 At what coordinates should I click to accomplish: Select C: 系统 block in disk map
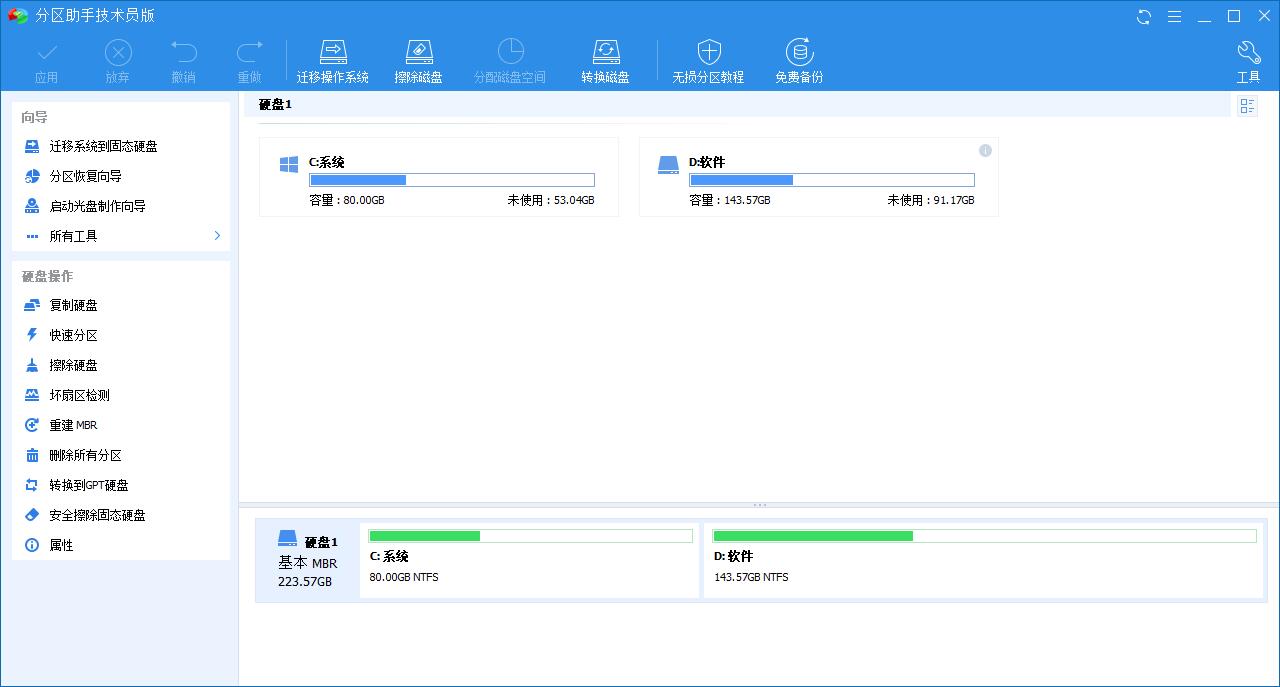point(529,560)
